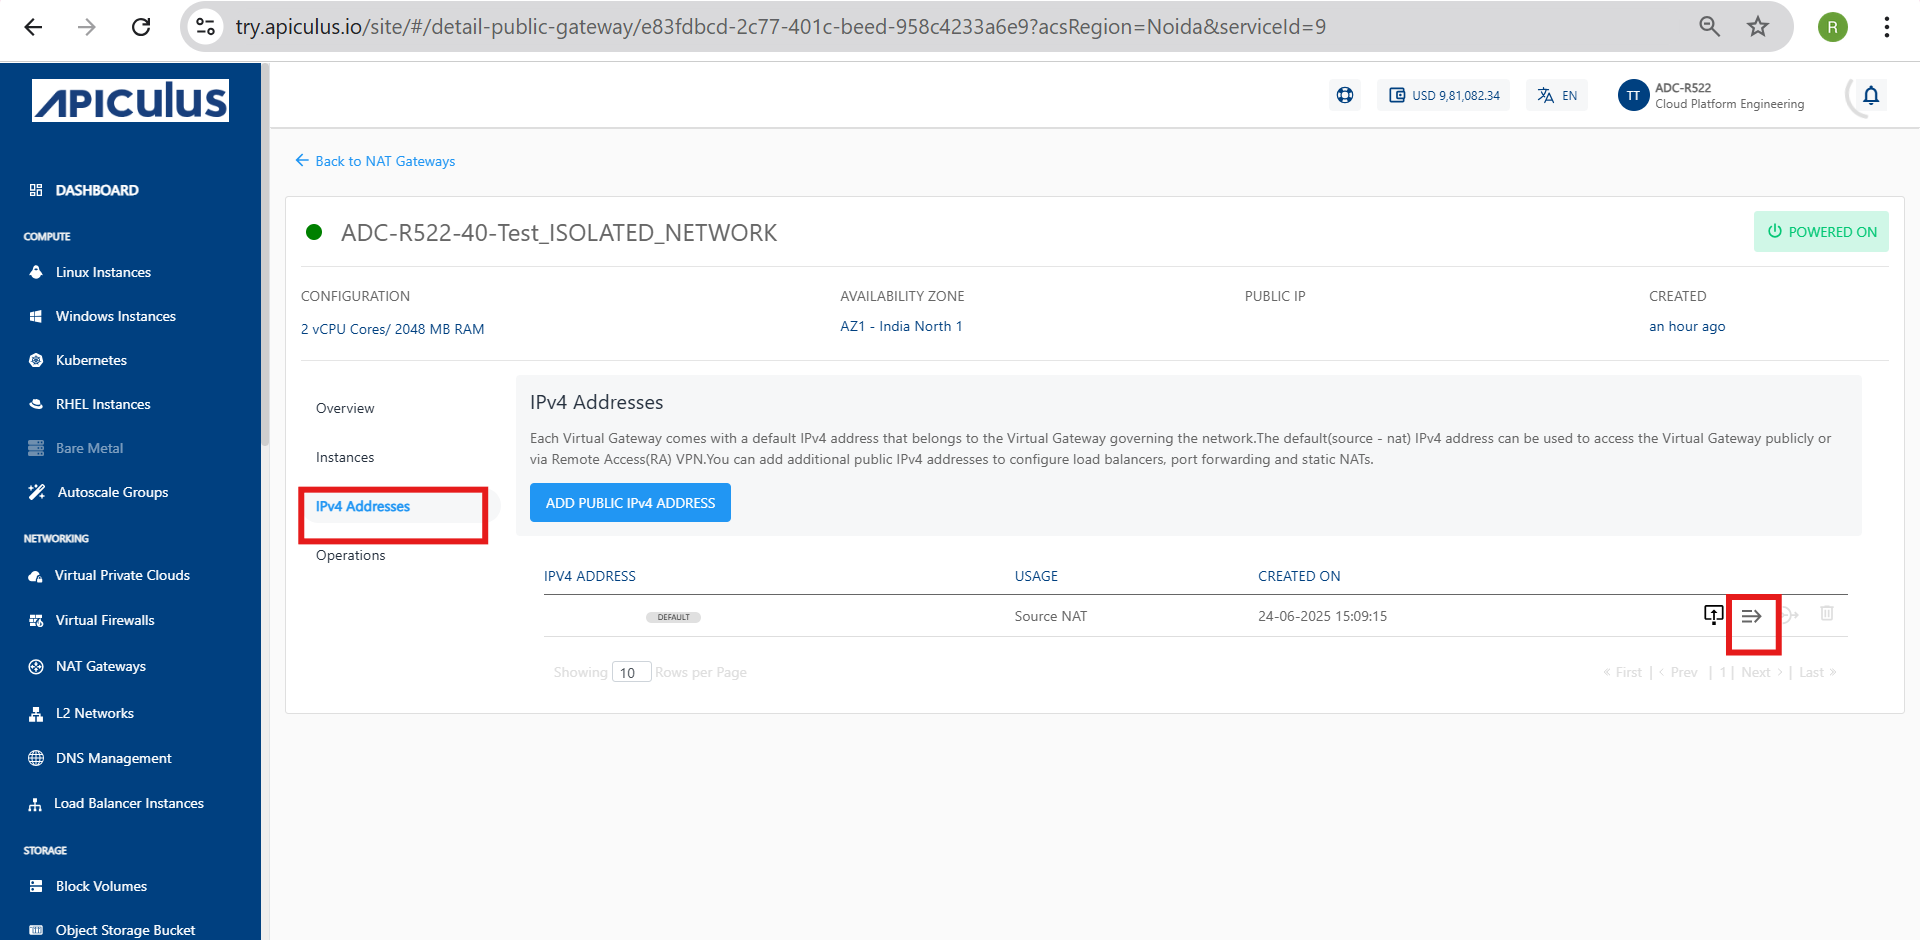
Task: Toggle the POWERED ON button
Action: pos(1821,232)
